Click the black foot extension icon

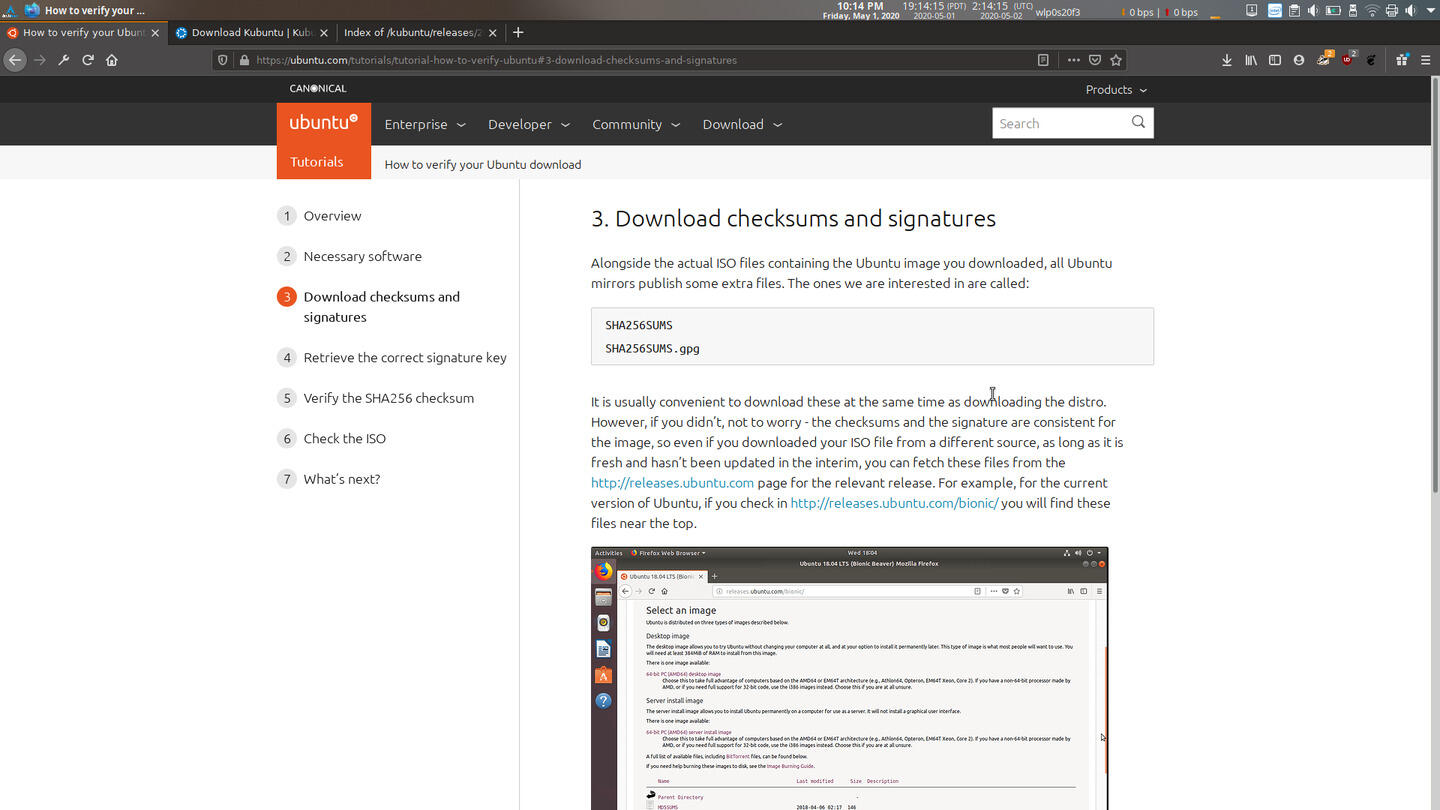pyautogui.click(x=1372, y=60)
